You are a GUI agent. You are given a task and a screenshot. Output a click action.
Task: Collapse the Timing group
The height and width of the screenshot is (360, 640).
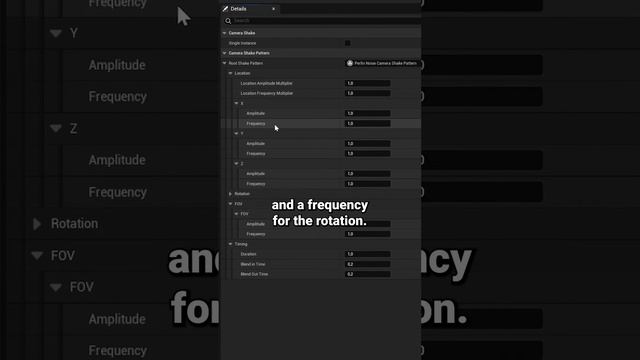(x=231, y=244)
